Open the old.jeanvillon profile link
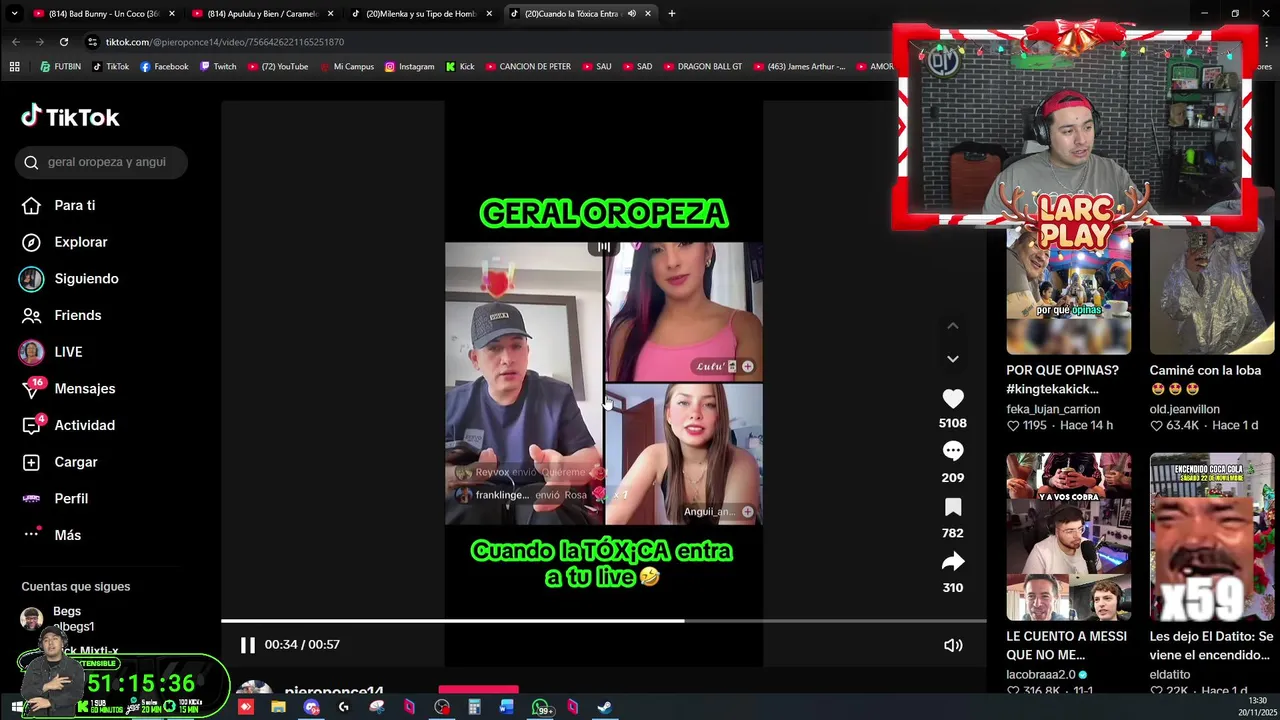1280x720 pixels. click(1184, 409)
